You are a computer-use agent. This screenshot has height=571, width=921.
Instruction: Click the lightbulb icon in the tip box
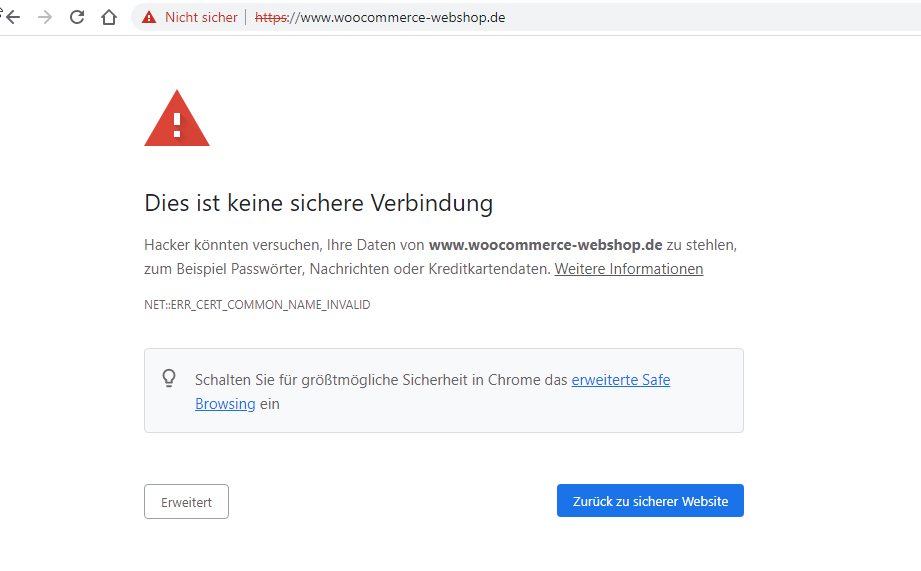(x=169, y=378)
